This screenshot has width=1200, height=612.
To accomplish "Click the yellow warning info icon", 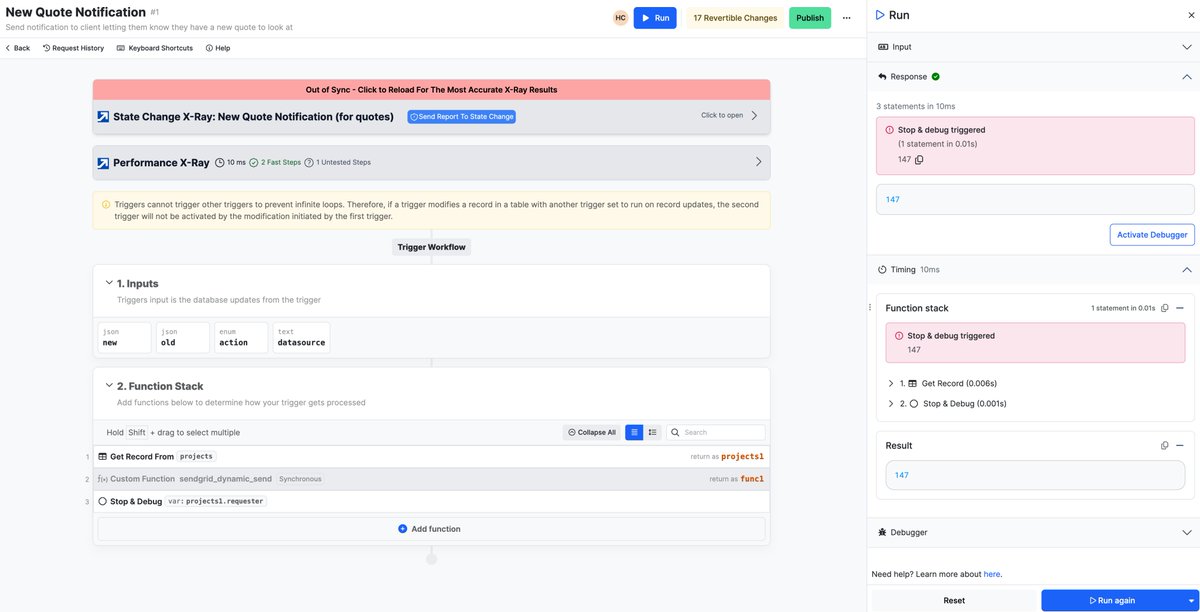I will click(x=106, y=204).
